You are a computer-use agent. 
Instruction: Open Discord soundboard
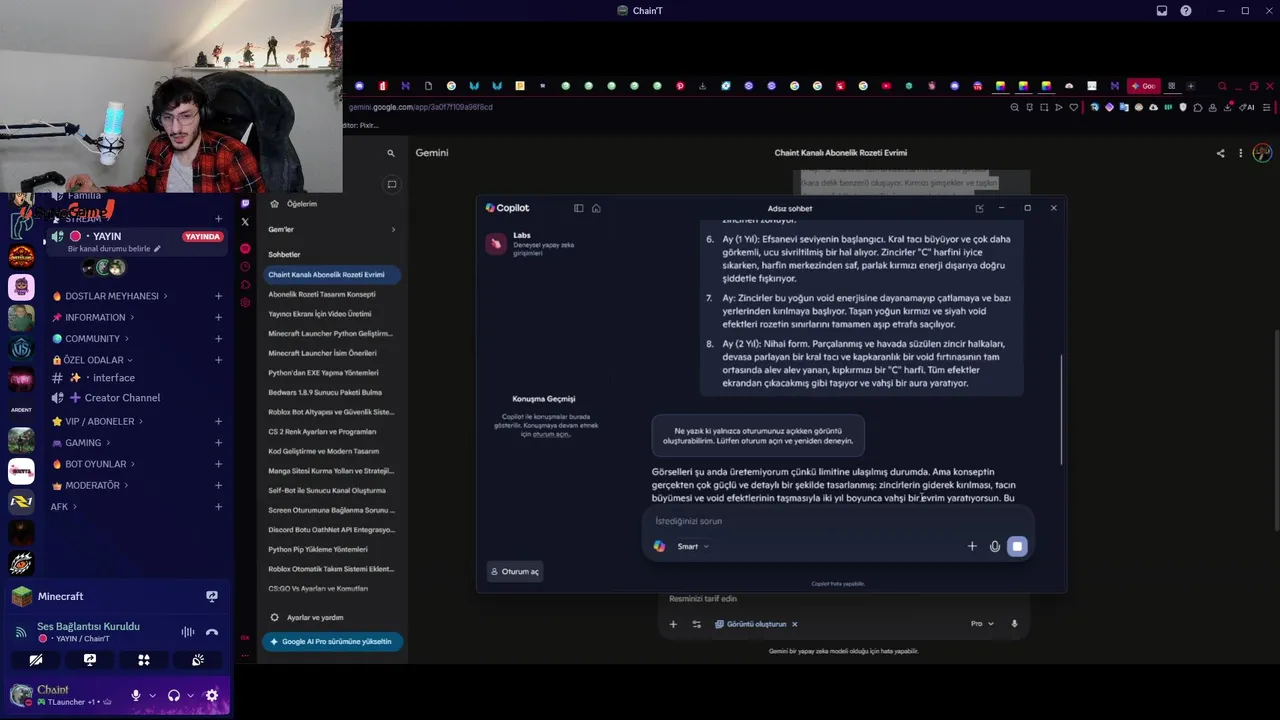[198, 660]
